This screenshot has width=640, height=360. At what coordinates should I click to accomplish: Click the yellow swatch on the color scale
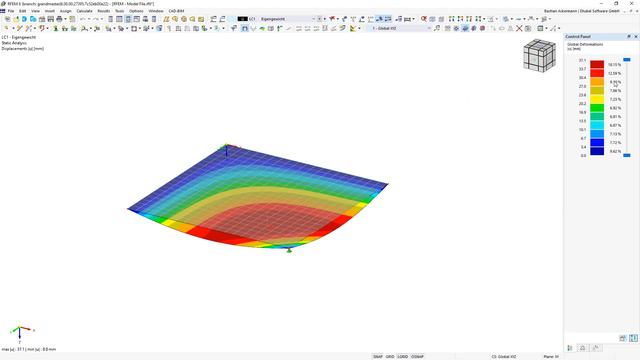pyautogui.click(x=597, y=99)
